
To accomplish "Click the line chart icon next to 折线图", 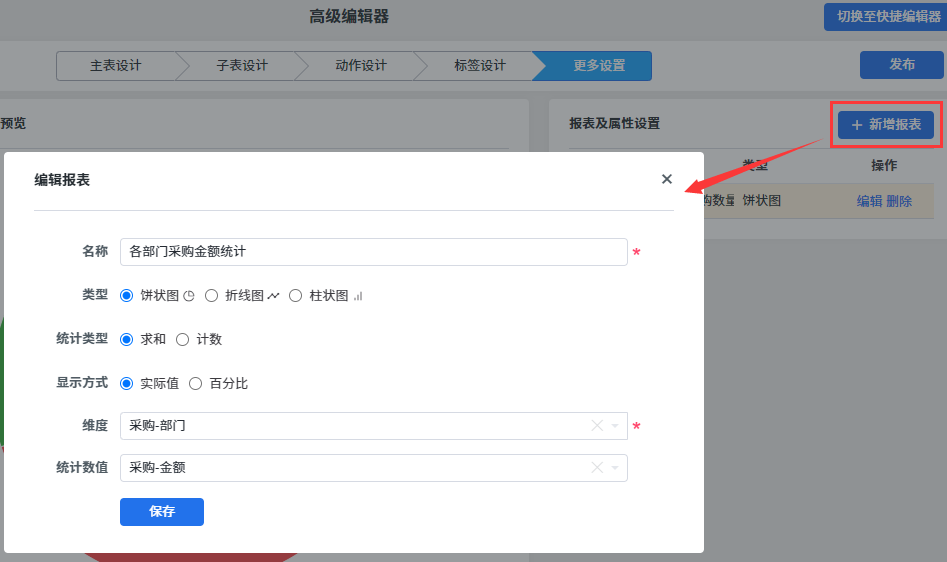I will (274, 296).
